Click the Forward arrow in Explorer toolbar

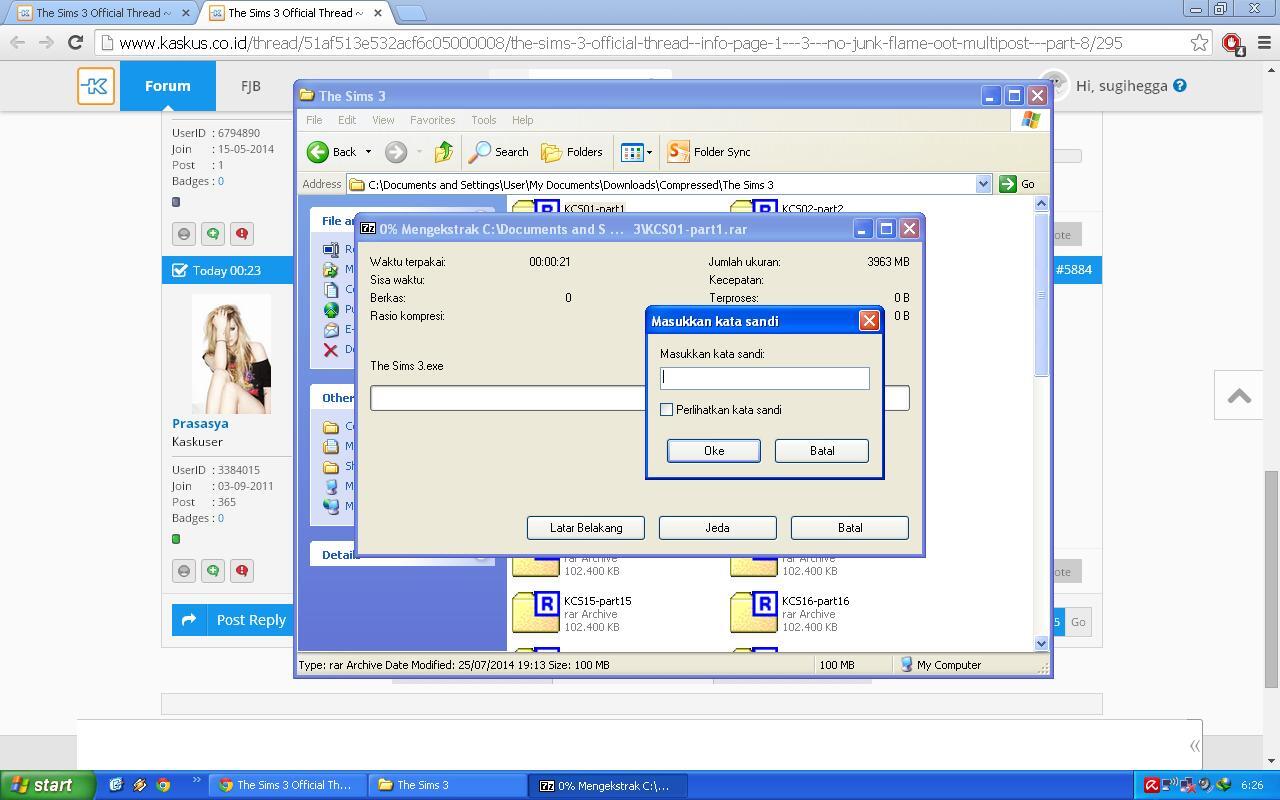[x=396, y=152]
